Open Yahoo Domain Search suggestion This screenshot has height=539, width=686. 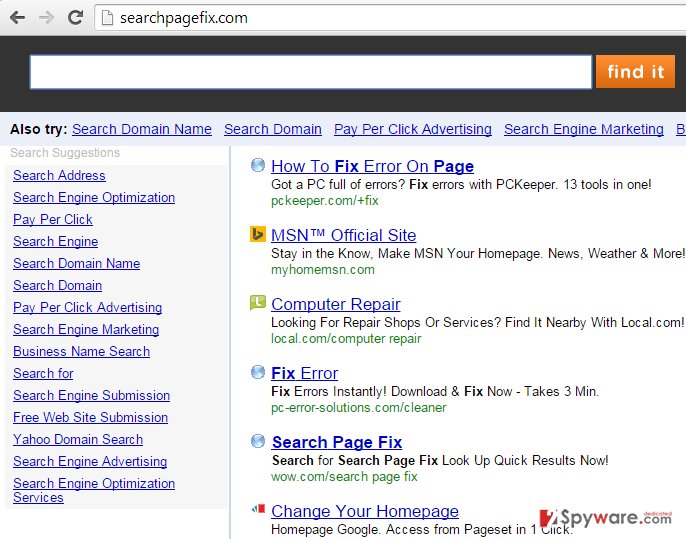coord(78,439)
